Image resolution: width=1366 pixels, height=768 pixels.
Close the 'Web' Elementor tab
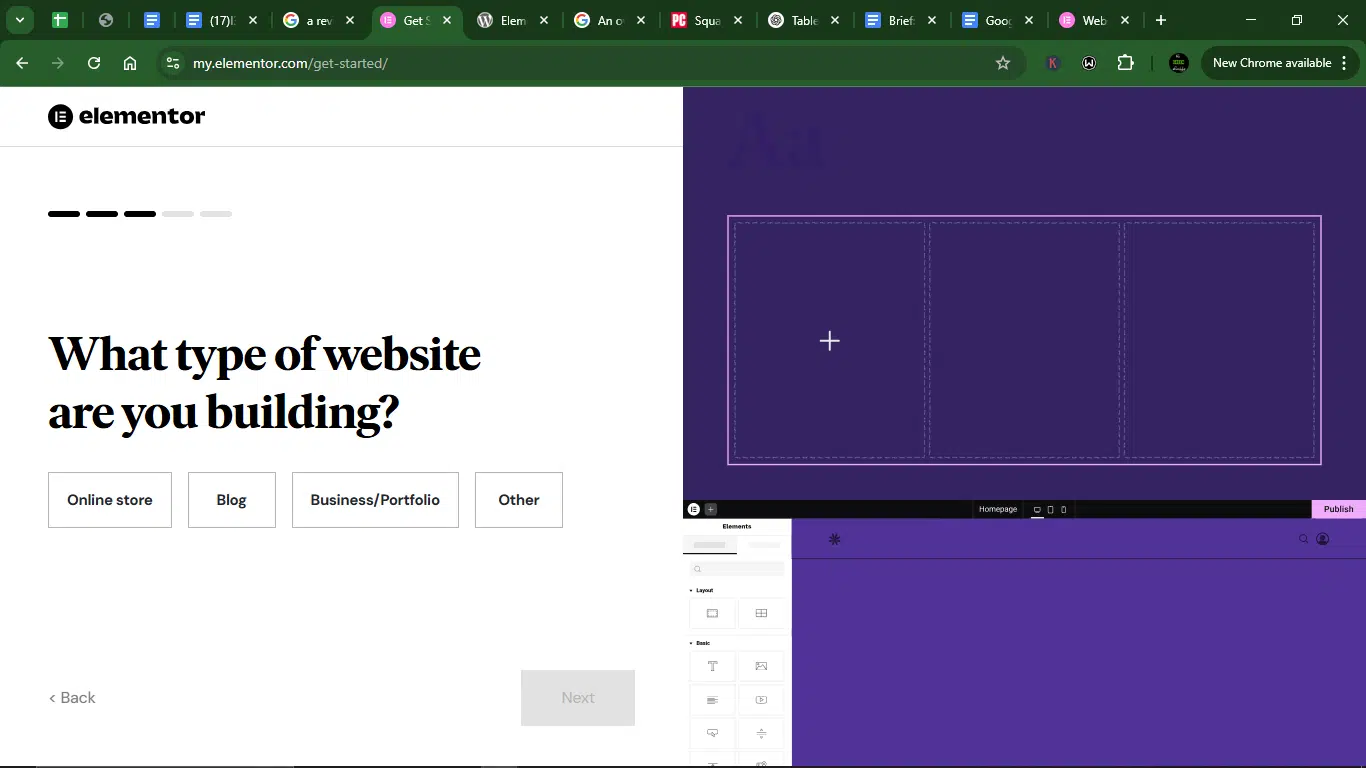(1126, 20)
